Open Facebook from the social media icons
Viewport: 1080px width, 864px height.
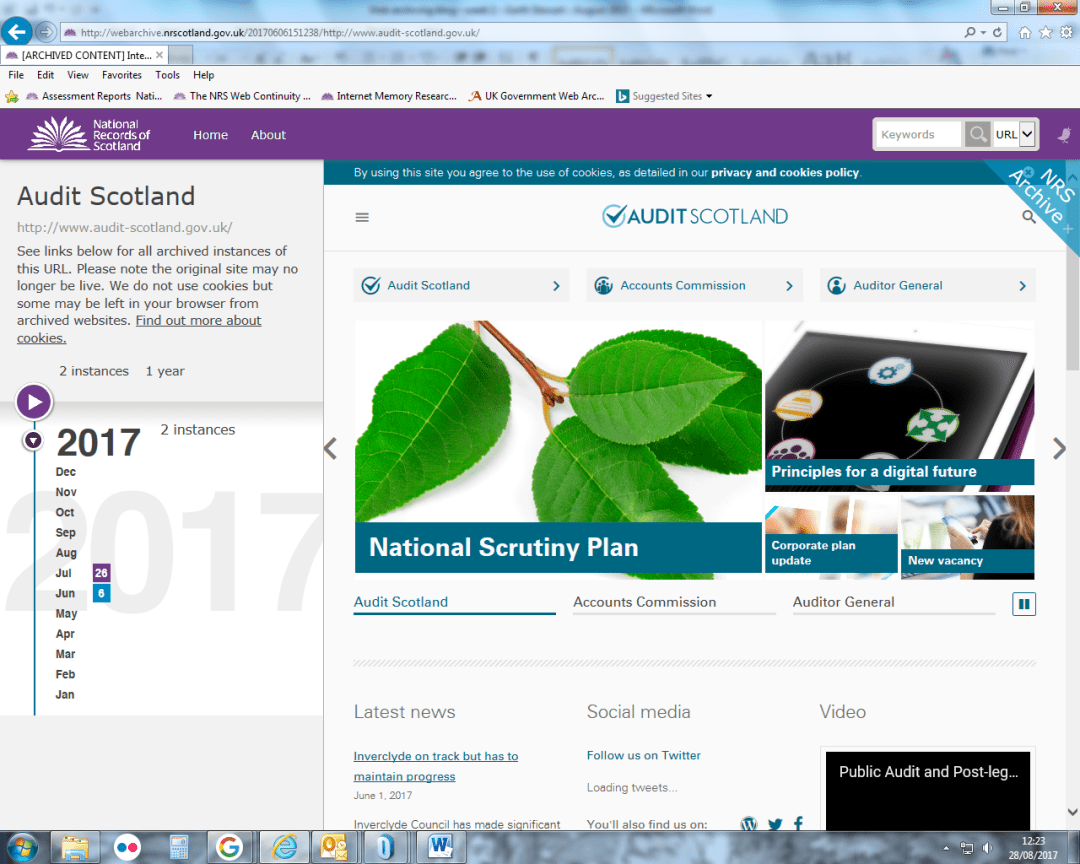pos(798,823)
